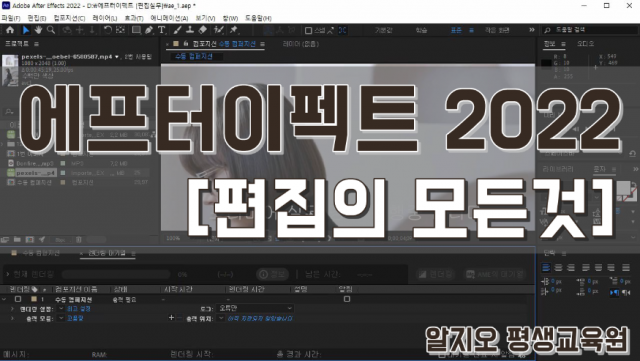Click the new composition icon in Project panel
The width and height of the screenshot is (640, 361).
(x=30, y=239)
